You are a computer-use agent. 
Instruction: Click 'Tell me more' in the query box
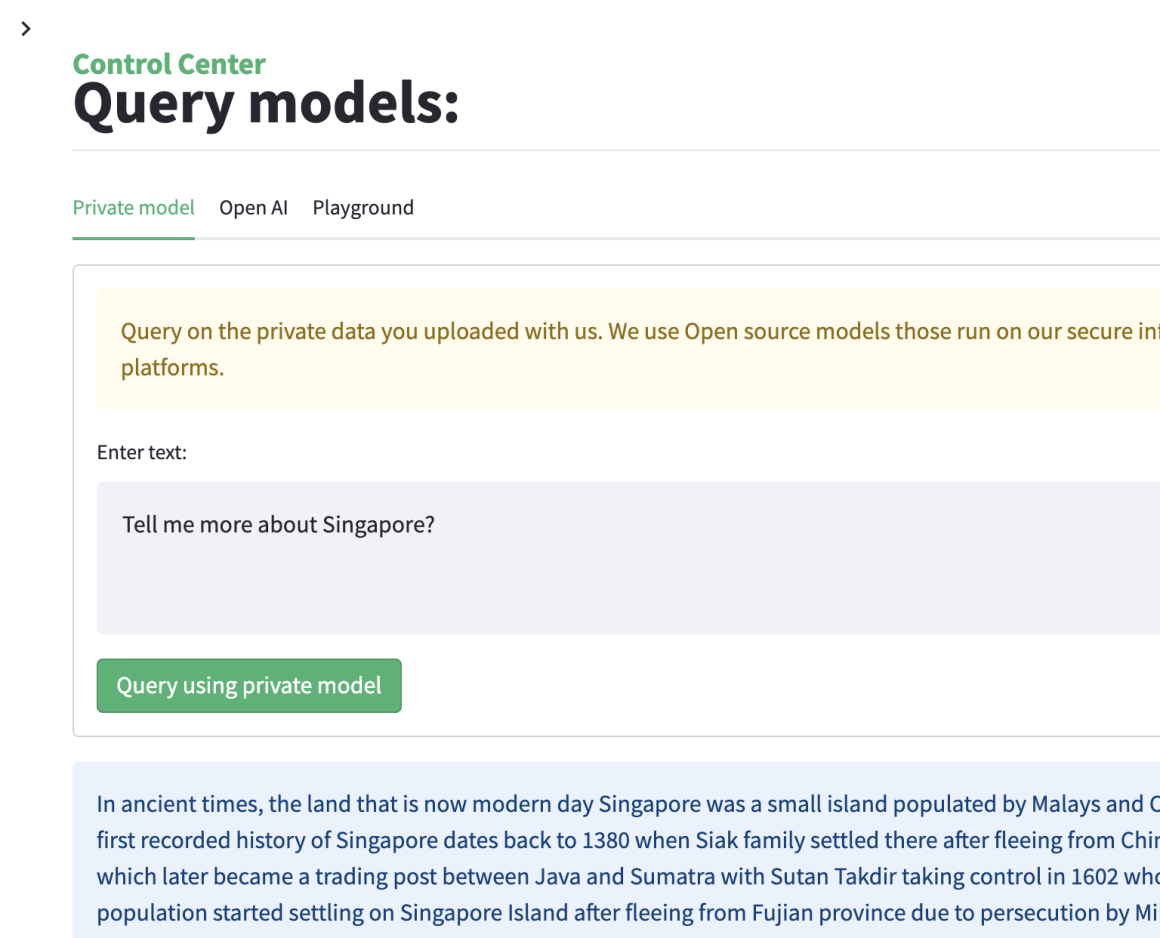pyautogui.click(x=182, y=525)
